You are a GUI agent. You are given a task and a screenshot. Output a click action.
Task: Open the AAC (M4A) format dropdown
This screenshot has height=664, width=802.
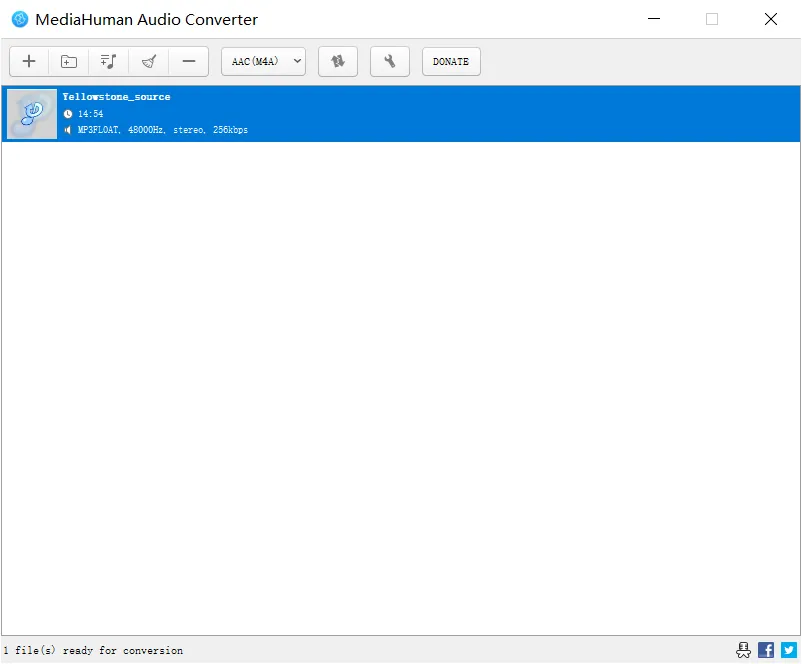coord(264,61)
